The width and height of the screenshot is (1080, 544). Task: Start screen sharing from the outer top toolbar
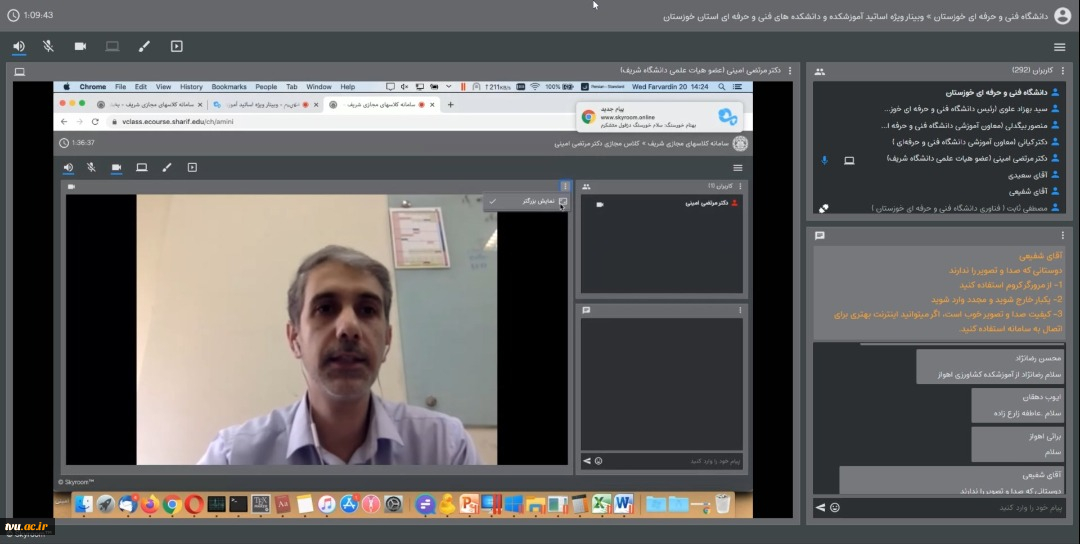(112, 46)
